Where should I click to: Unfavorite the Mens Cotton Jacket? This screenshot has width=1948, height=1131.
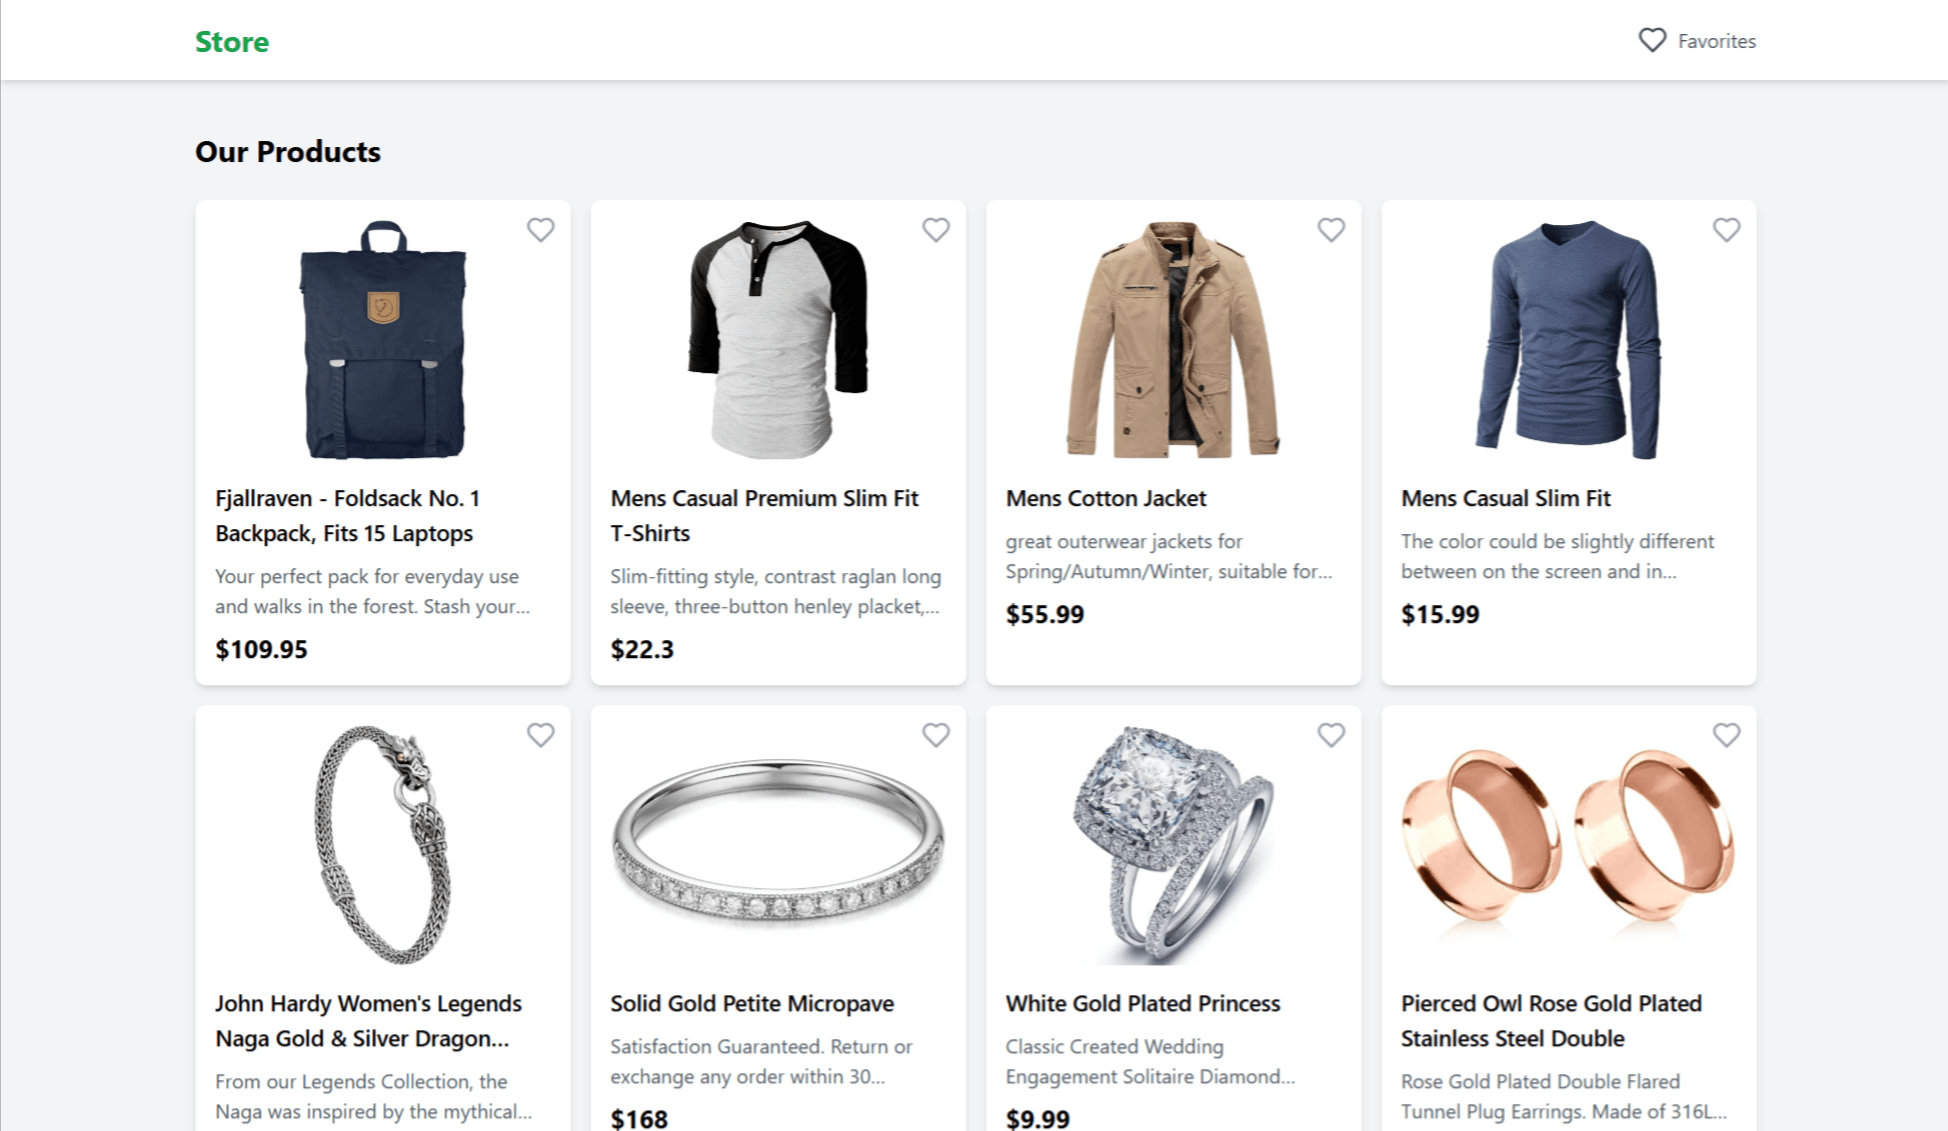[x=1331, y=229]
